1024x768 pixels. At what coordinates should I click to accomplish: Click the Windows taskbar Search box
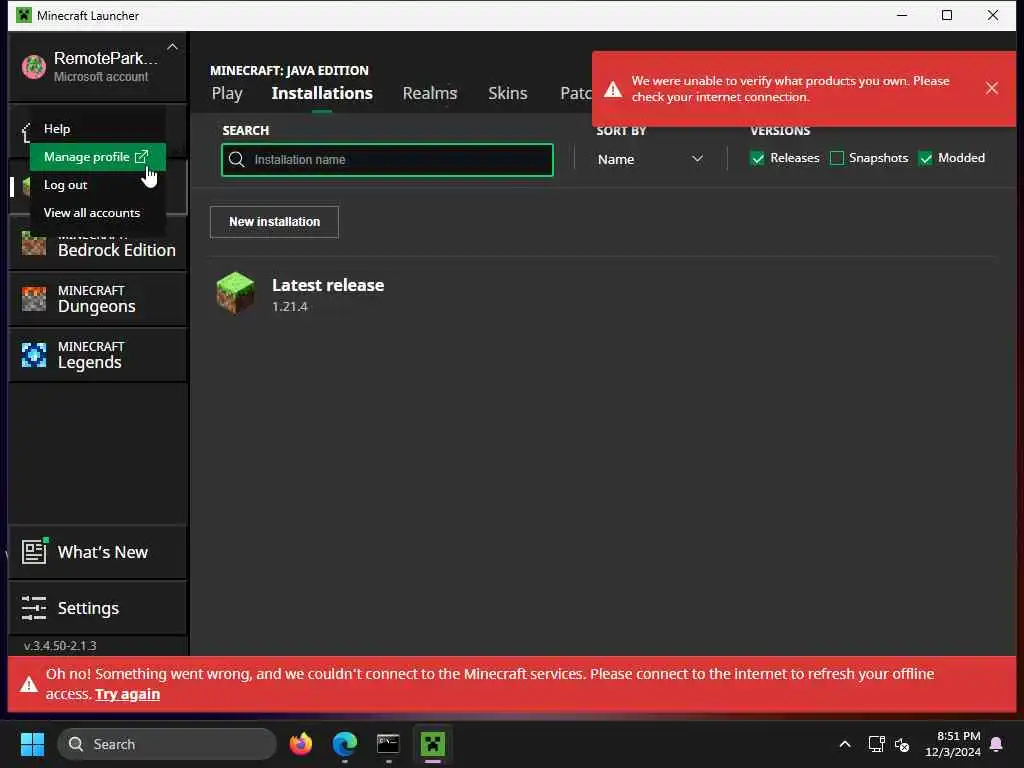point(167,744)
